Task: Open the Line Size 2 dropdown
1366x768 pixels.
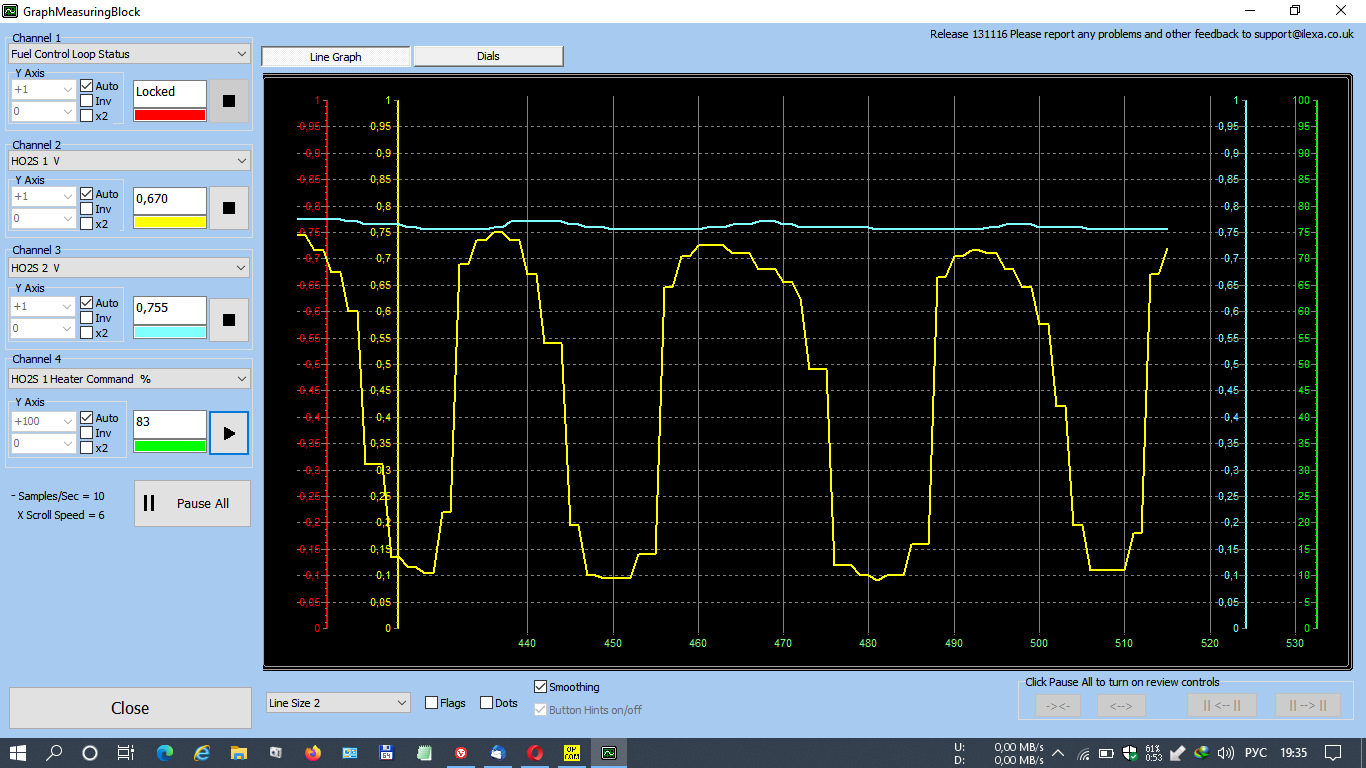Action: pyautogui.click(x=338, y=703)
